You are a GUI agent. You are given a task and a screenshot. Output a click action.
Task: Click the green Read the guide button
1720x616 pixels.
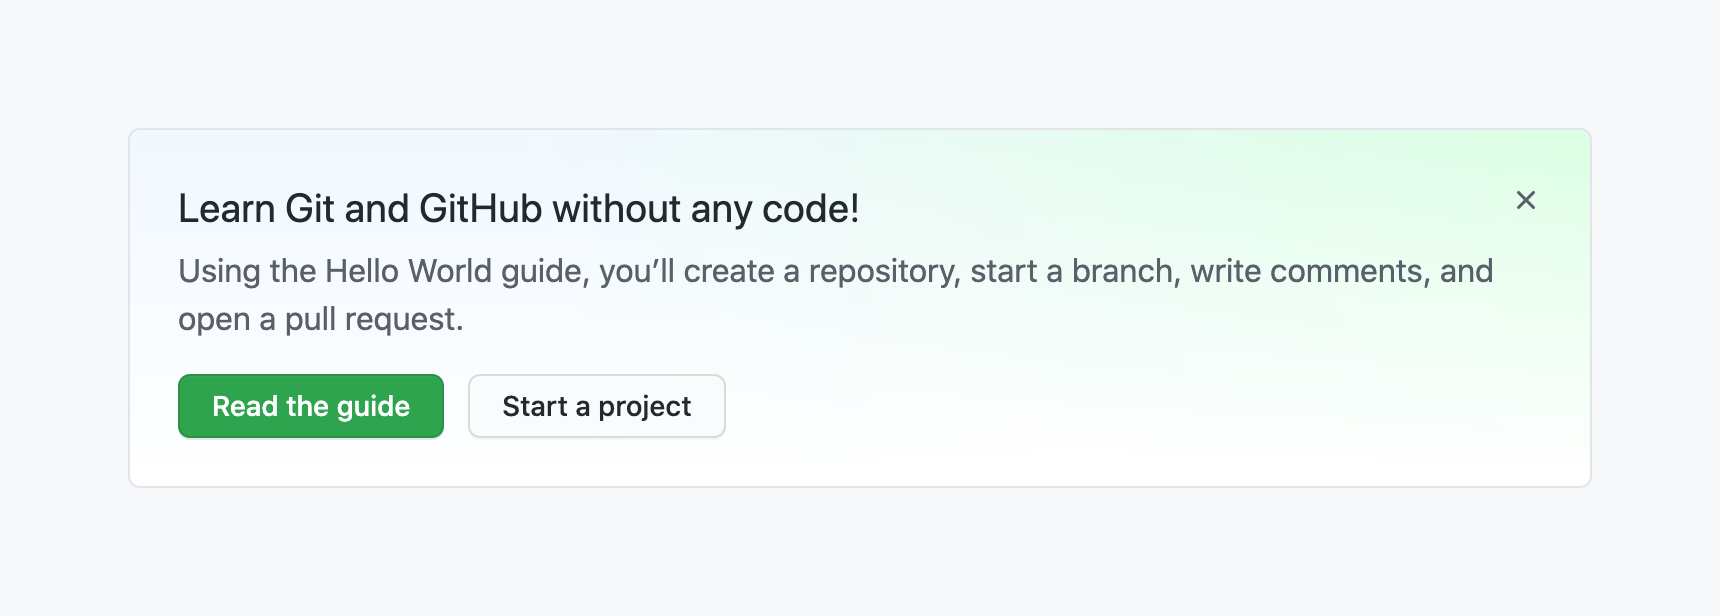311,406
